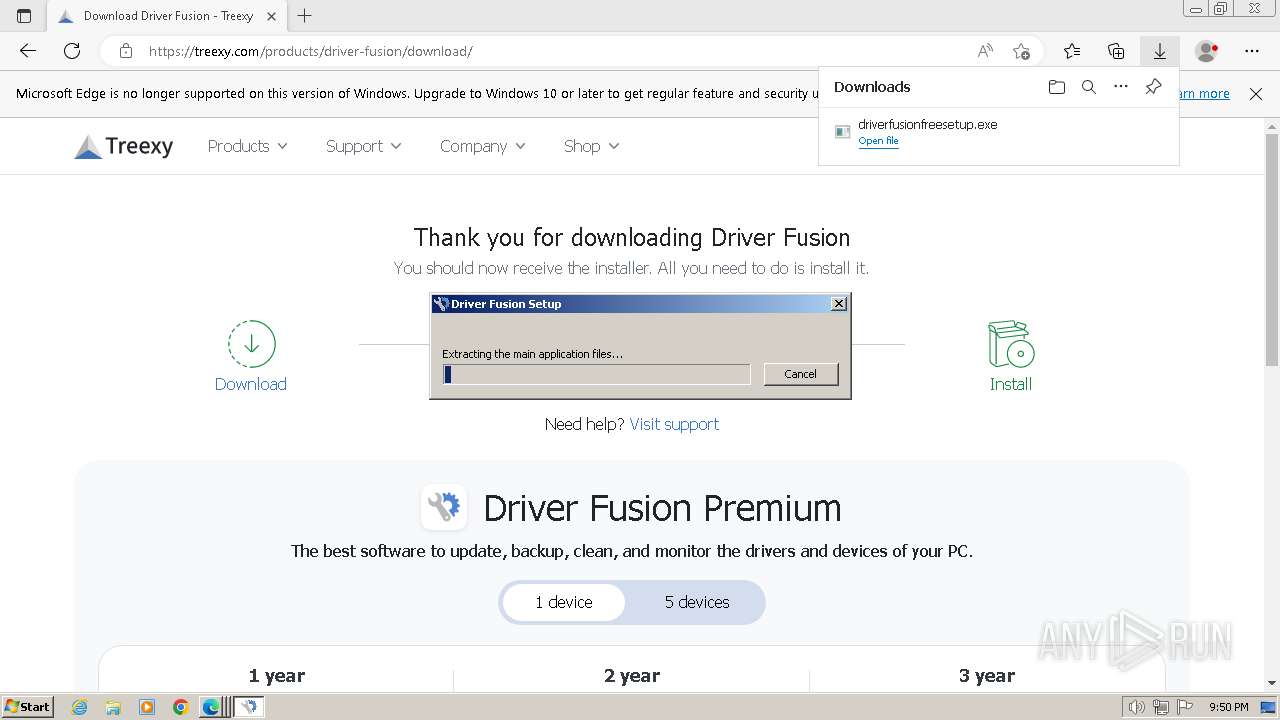Open downloads folder icon in Downloads panel
The height and width of the screenshot is (720, 1280).
click(x=1057, y=87)
